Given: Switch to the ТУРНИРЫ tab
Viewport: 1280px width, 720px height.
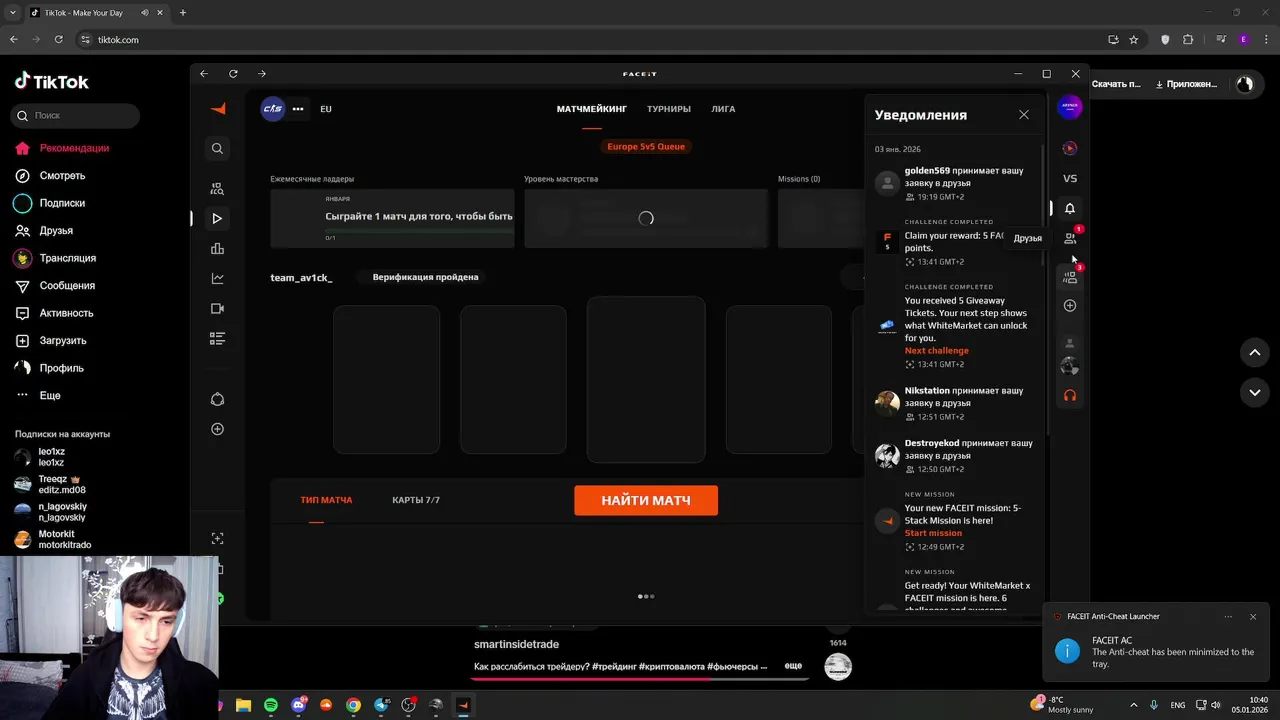Looking at the screenshot, I should (x=669, y=109).
